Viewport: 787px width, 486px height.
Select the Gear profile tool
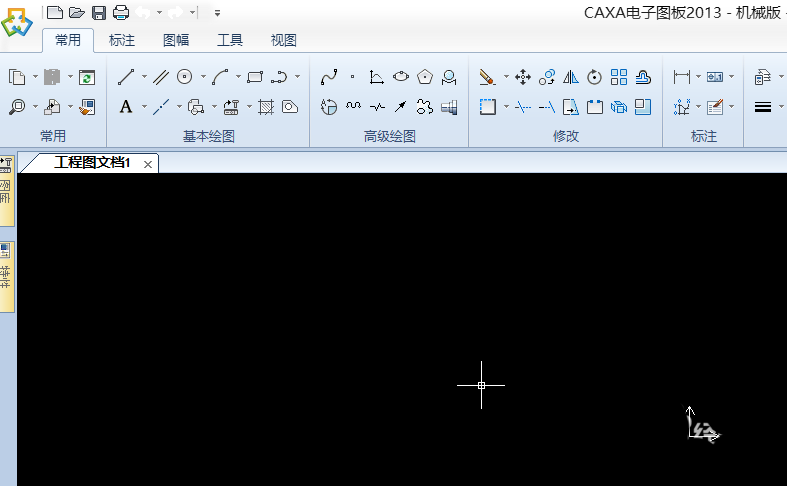(425, 106)
